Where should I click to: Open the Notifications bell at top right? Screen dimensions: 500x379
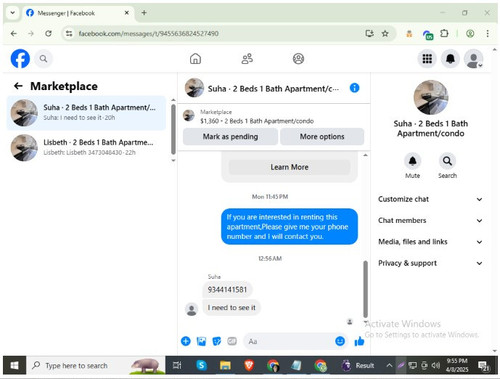click(x=450, y=59)
